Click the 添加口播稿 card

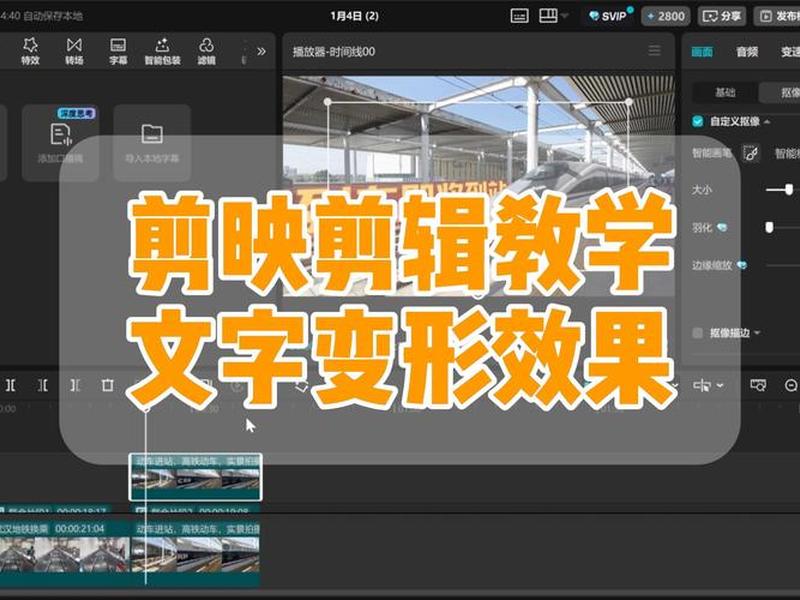[61, 143]
